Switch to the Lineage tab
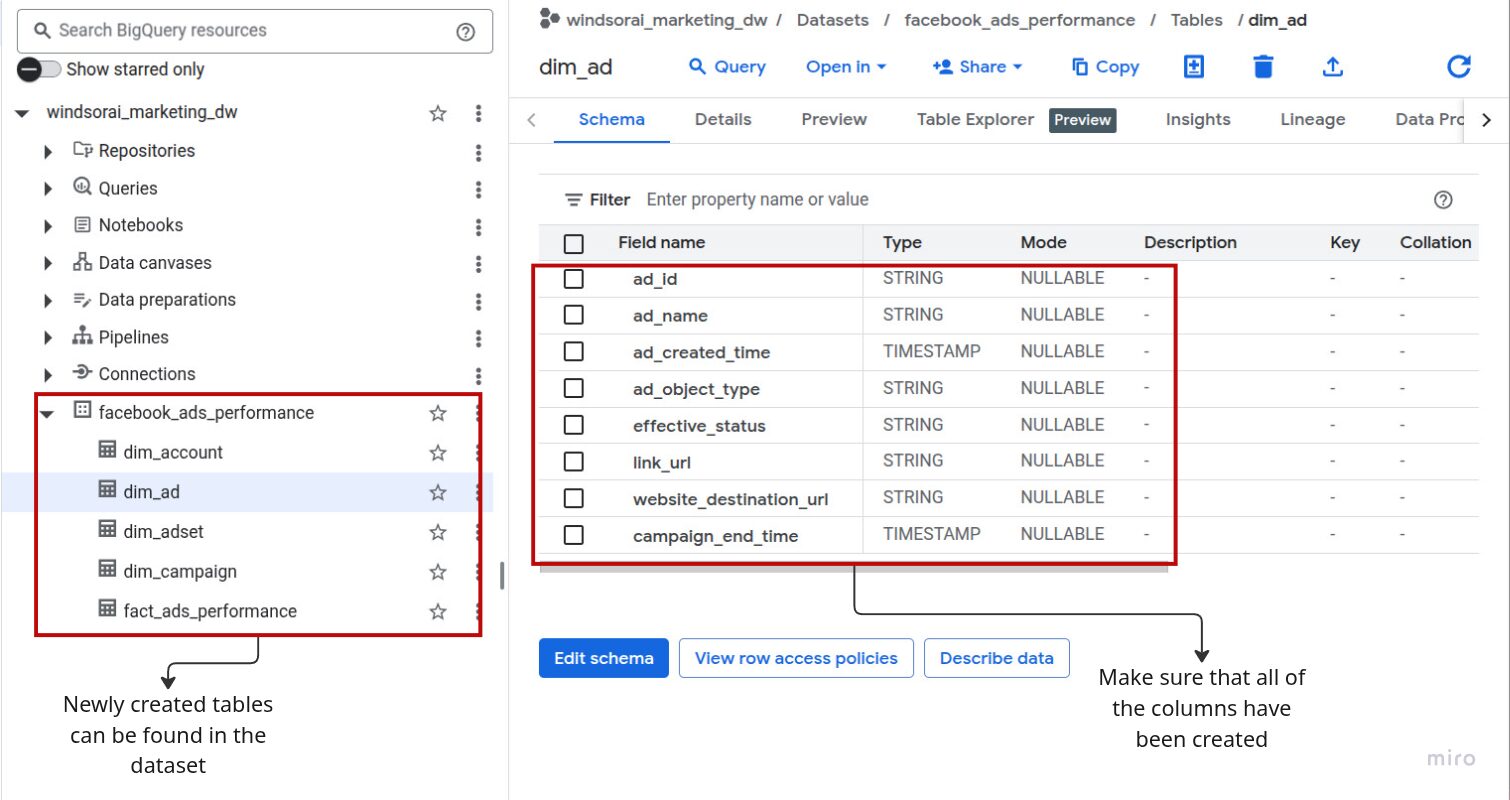Viewport: 1510px width, 800px height. pos(1313,119)
